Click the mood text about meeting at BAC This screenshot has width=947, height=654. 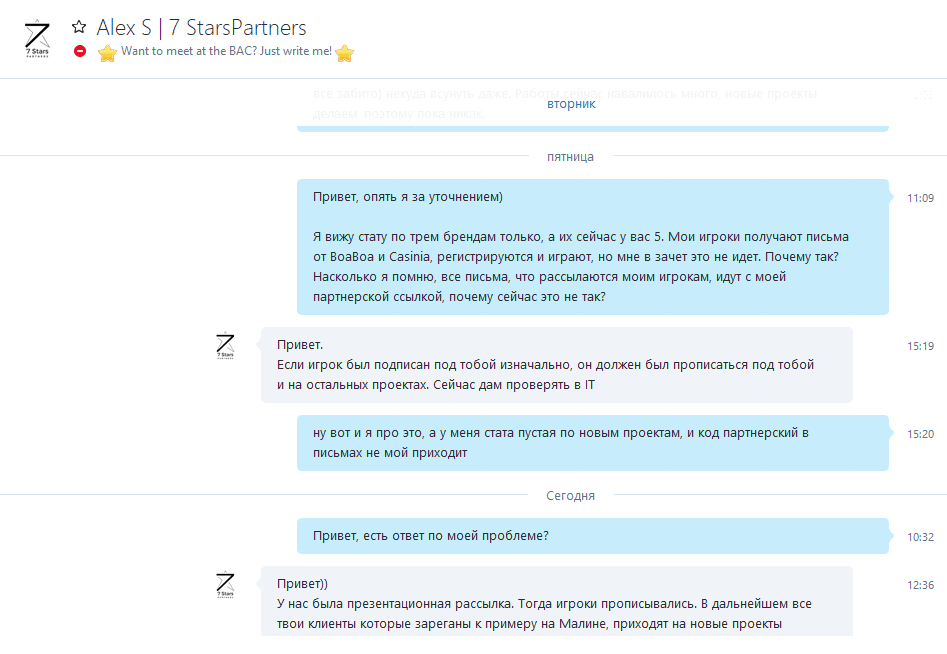226,51
